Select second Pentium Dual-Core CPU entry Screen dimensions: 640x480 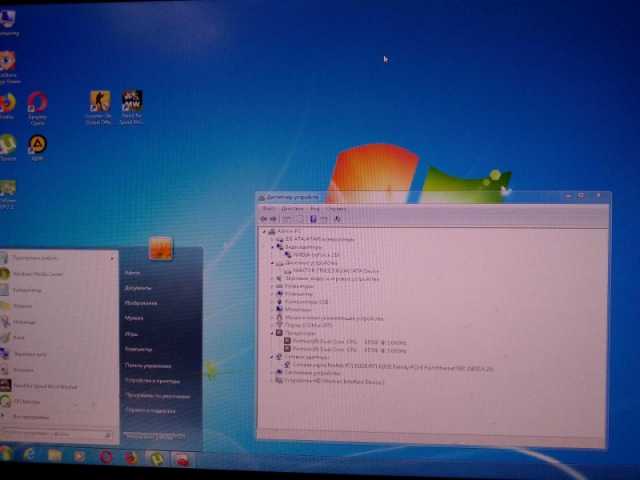pyautogui.click(x=345, y=350)
